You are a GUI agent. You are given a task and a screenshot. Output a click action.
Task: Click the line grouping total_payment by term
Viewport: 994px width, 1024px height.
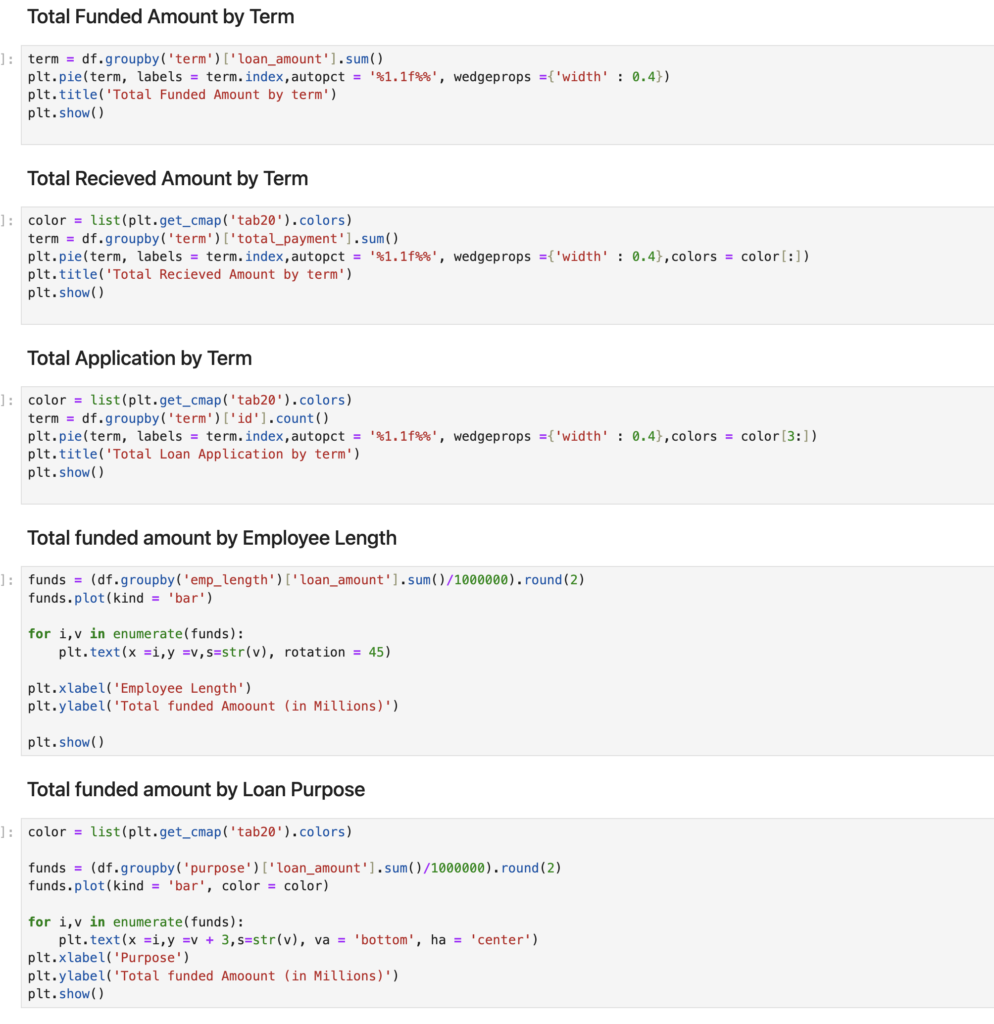pos(213,238)
